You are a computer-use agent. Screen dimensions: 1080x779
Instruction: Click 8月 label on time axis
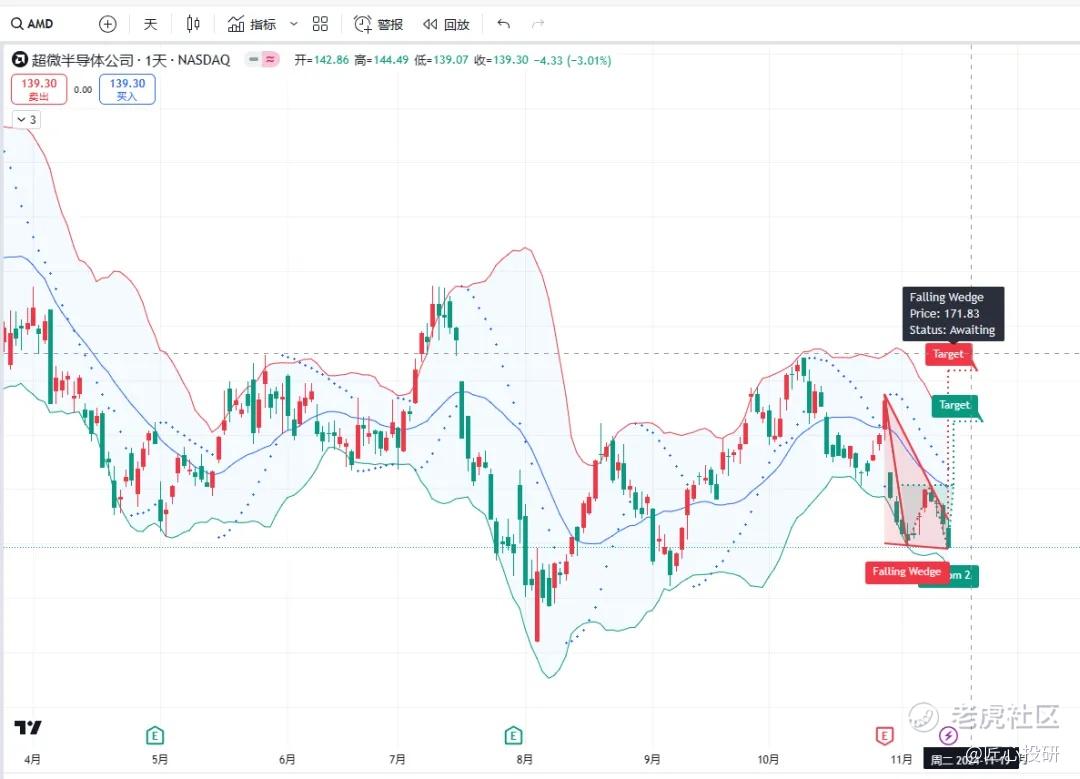[x=524, y=759]
